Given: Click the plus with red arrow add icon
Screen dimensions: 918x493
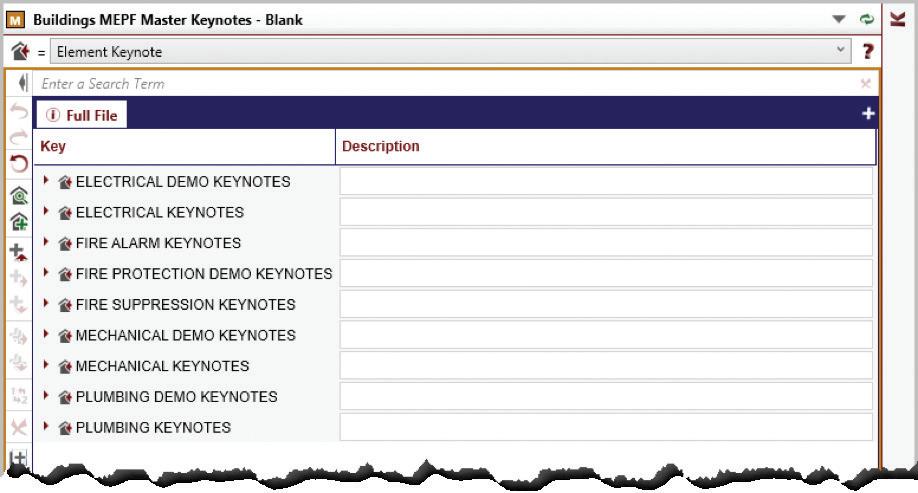Looking at the screenshot, I should [19, 252].
